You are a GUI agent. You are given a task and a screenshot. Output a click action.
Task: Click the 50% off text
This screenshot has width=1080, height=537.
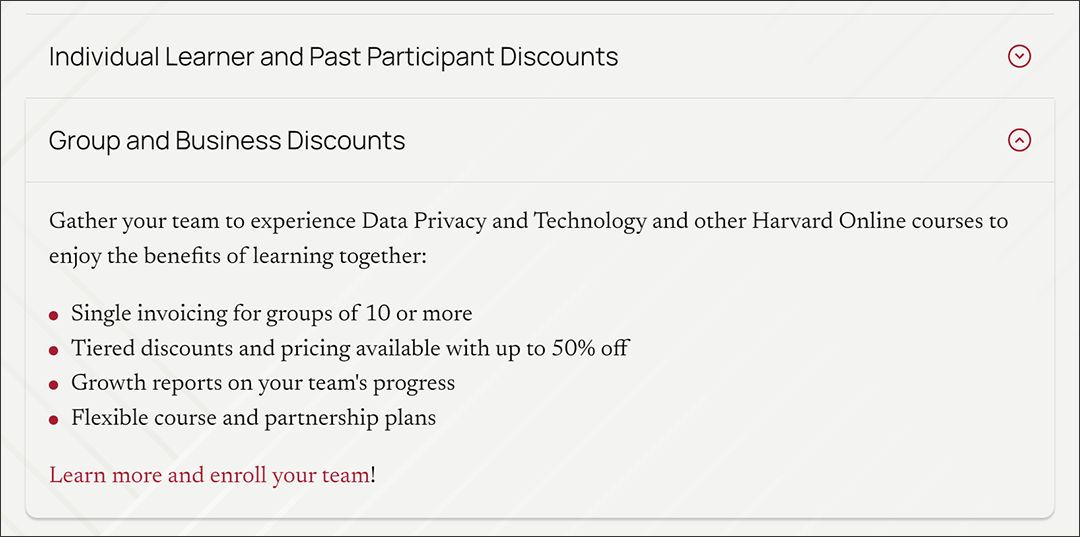click(x=590, y=348)
